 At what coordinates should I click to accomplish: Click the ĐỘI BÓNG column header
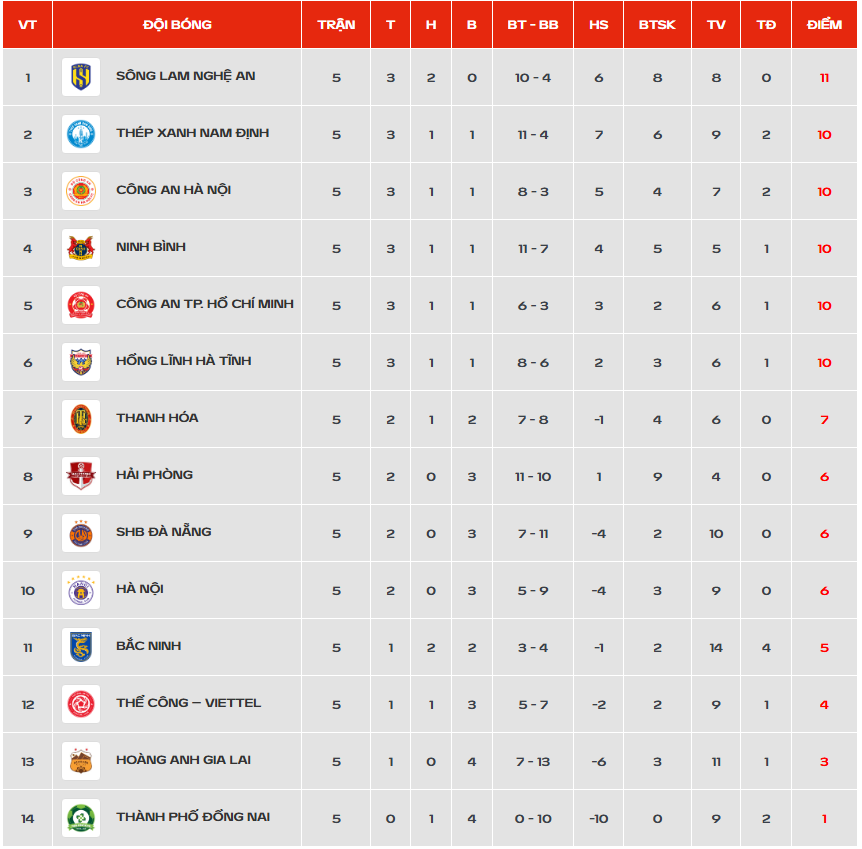(177, 25)
